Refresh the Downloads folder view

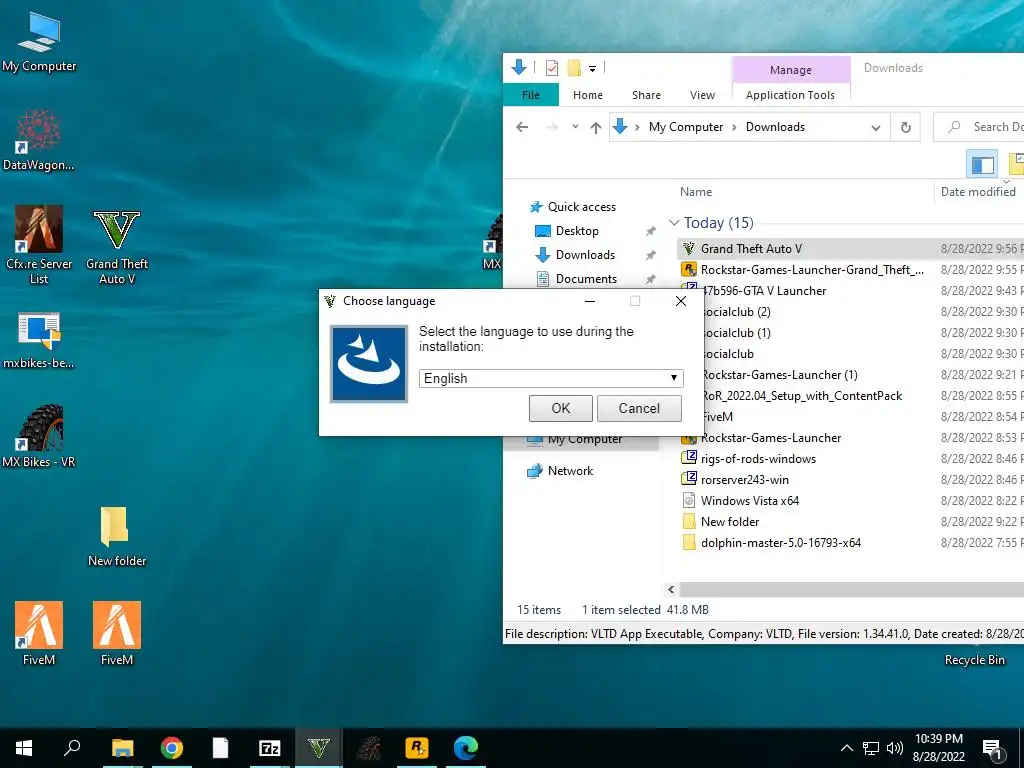pos(906,127)
